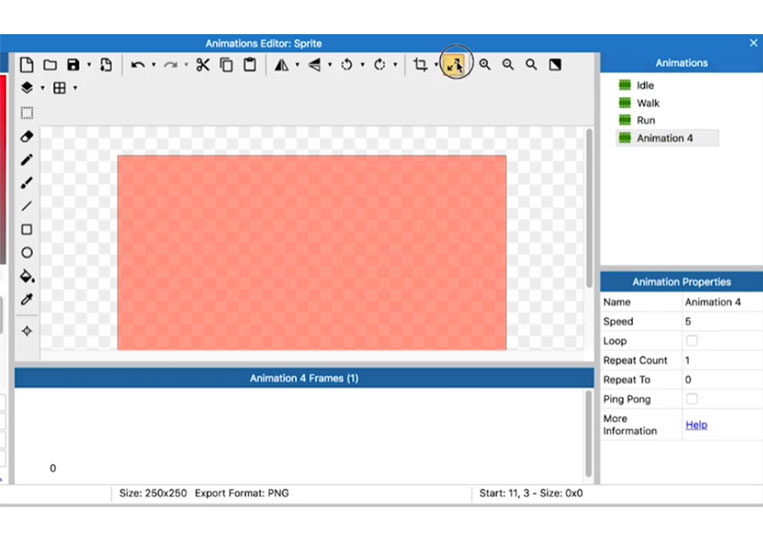Flip the image horizontally (mirror icon)
The width and height of the screenshot is (763, 541).
tap(281, 64)
